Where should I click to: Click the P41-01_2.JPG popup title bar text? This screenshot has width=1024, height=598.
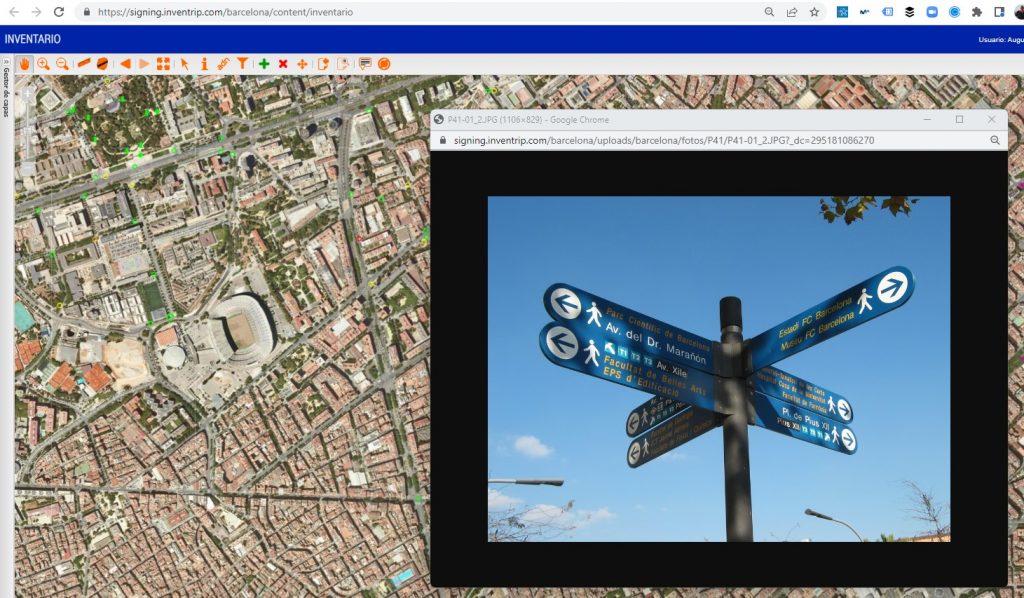[528, 120]
